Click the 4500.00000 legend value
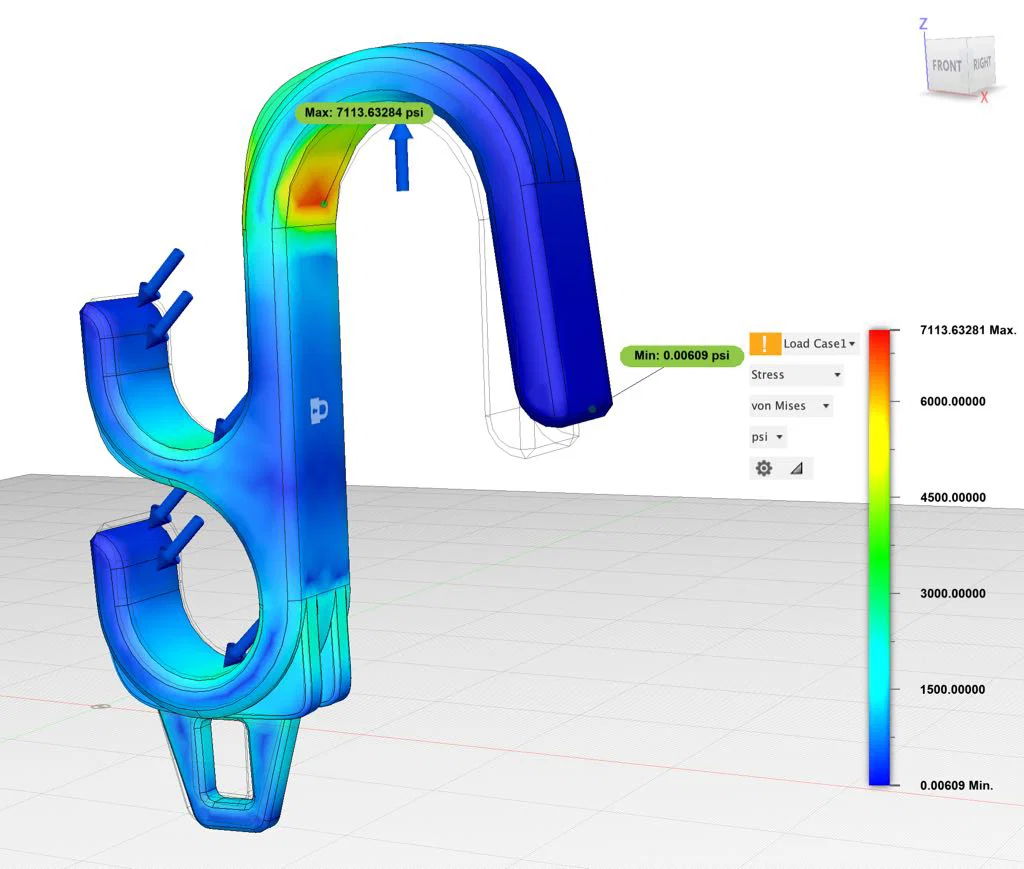 pos(953,498)
